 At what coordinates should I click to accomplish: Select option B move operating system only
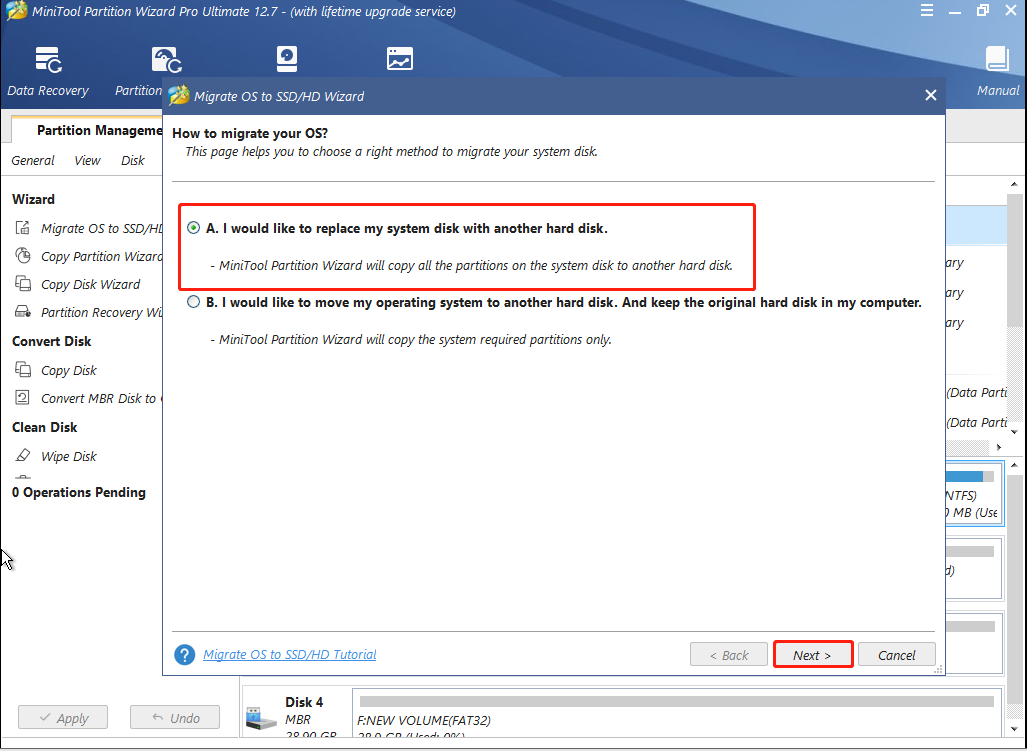pos(193,302)
